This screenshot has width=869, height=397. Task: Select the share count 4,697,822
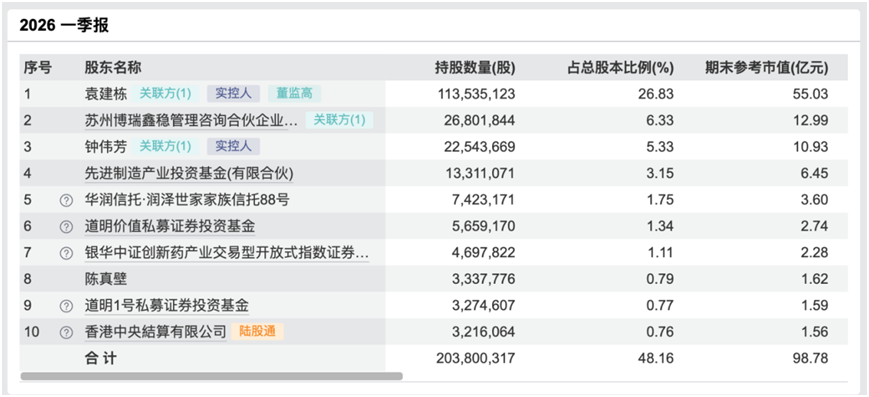484,253
